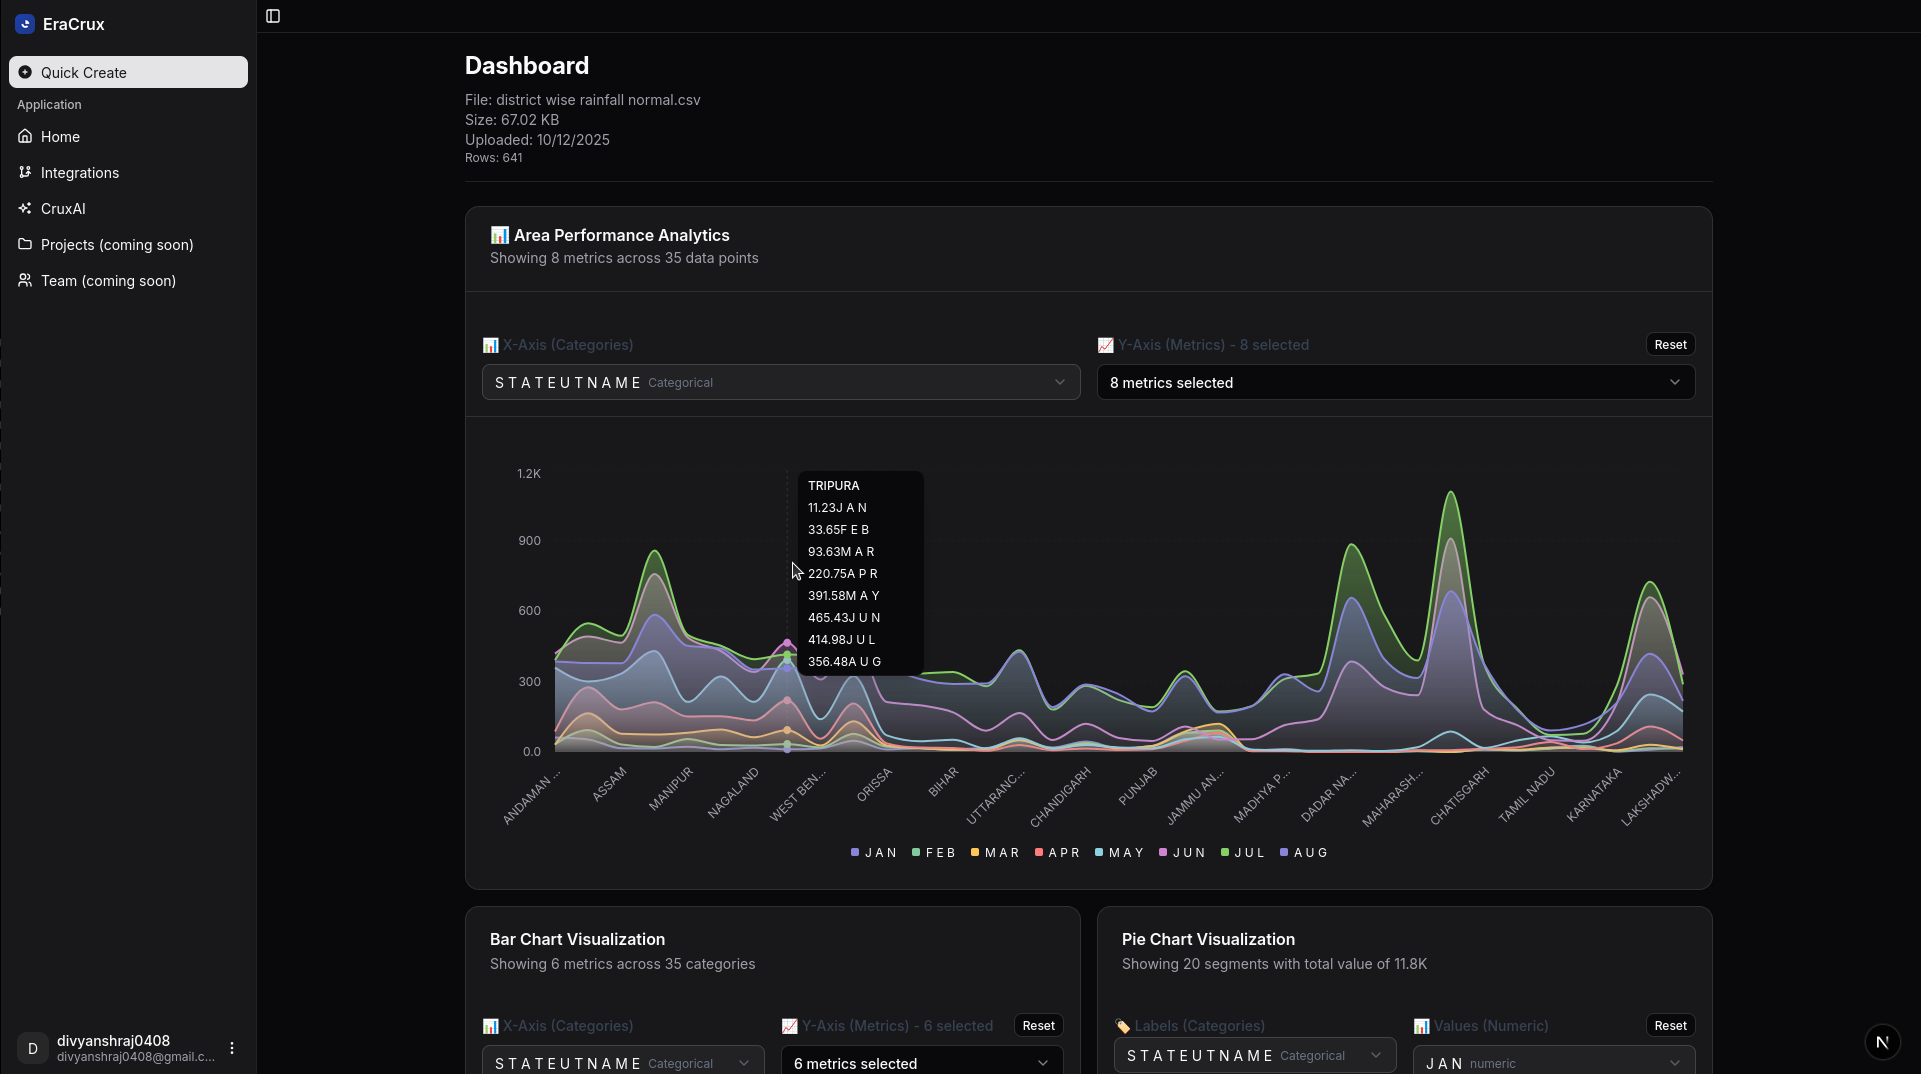This screenshot has width=1921, height=1074.
Task: Toggle AUG series in chart legend
Action: (x=1304, y=853)
